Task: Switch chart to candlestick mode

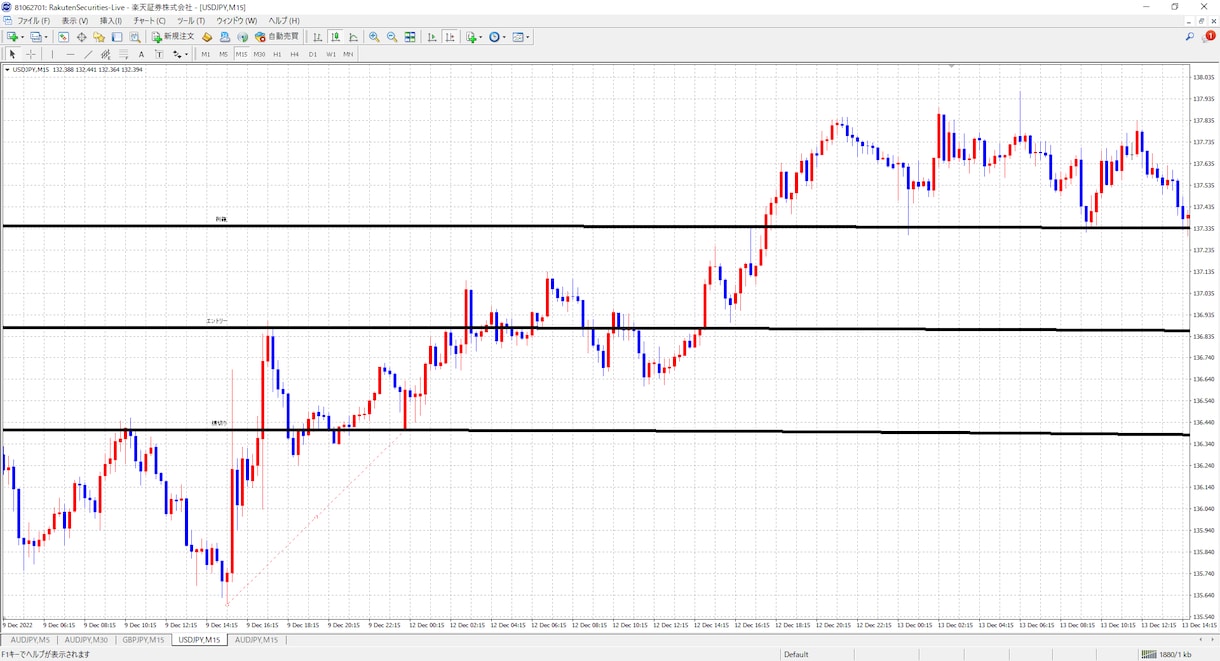Action: point(336,37)
